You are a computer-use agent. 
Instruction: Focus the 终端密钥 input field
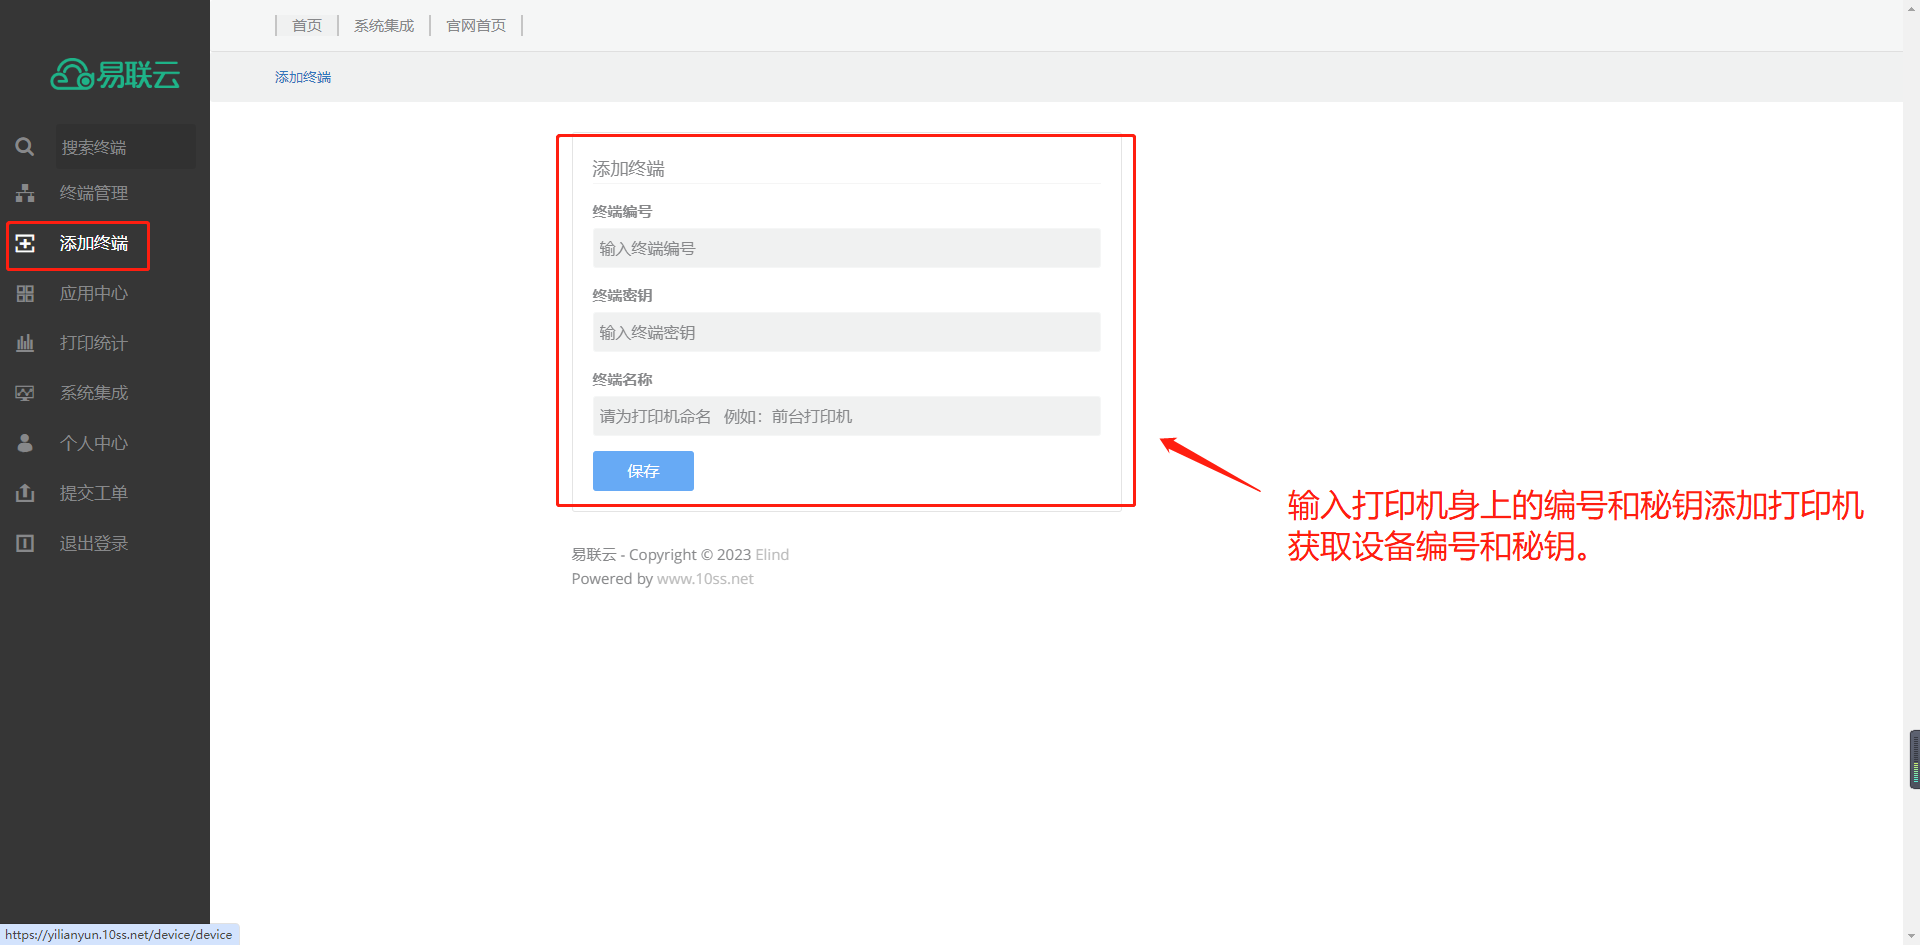pos(846,332)
